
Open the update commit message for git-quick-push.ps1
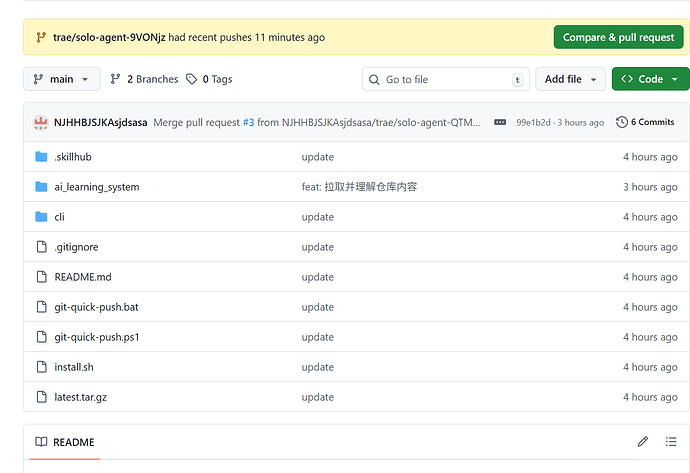coord(318,337)
